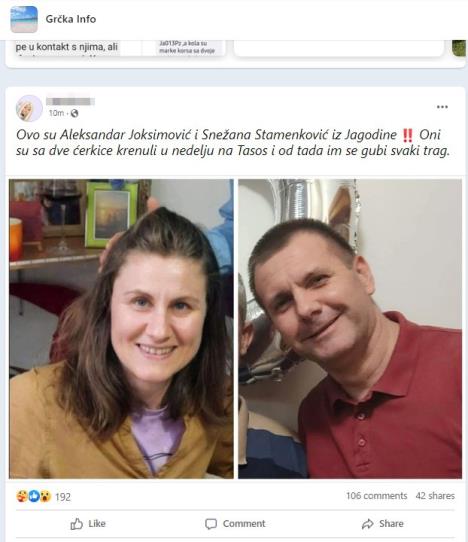Click the Comment button label
The image size is (468, 542).
(244, 524)
